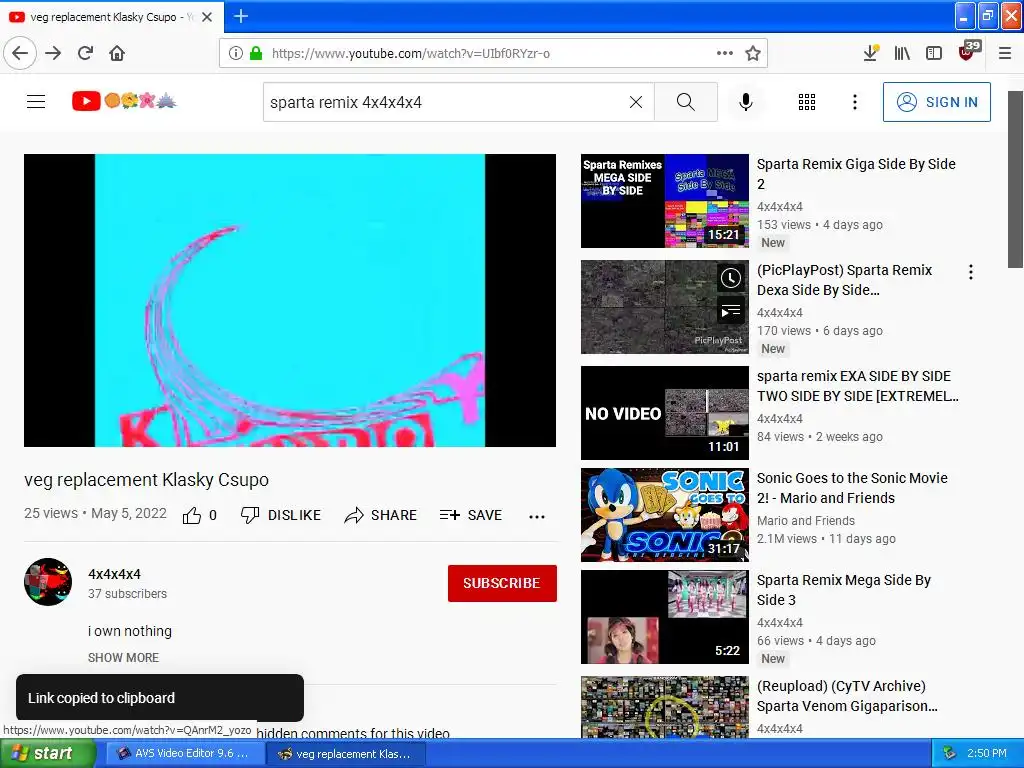Open 4x4x4x4 channel name link
The height and width of the screenshot is (768, 1024).
coord(114,574)
